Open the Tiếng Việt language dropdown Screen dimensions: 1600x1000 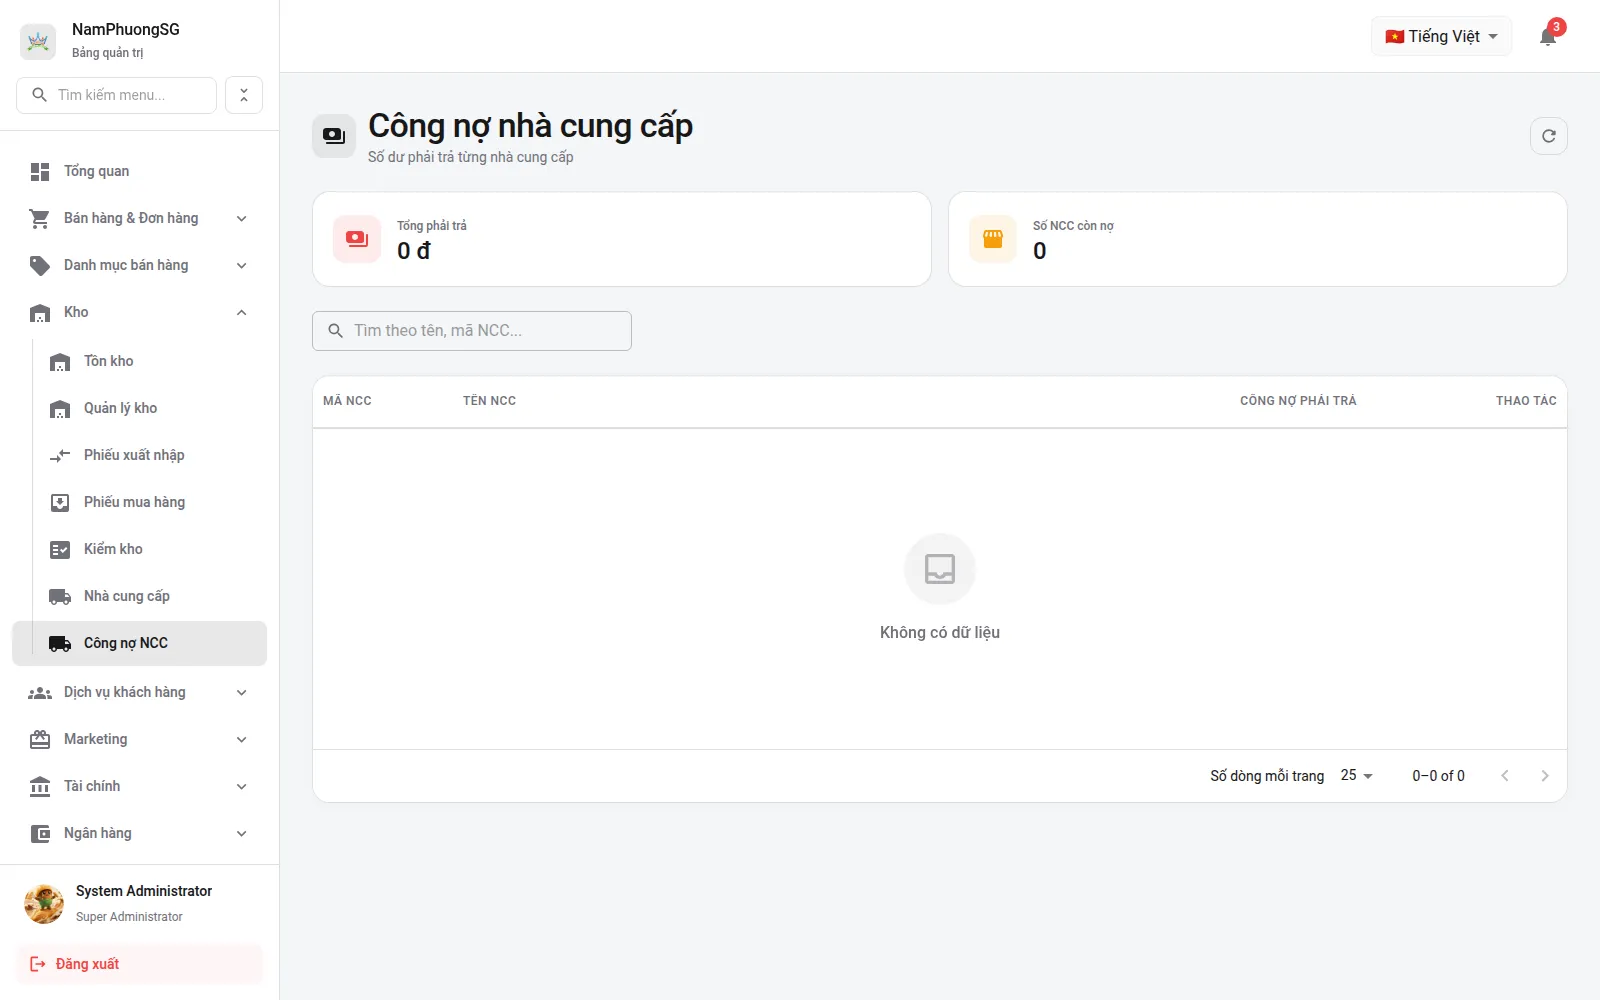(1441, 36)
